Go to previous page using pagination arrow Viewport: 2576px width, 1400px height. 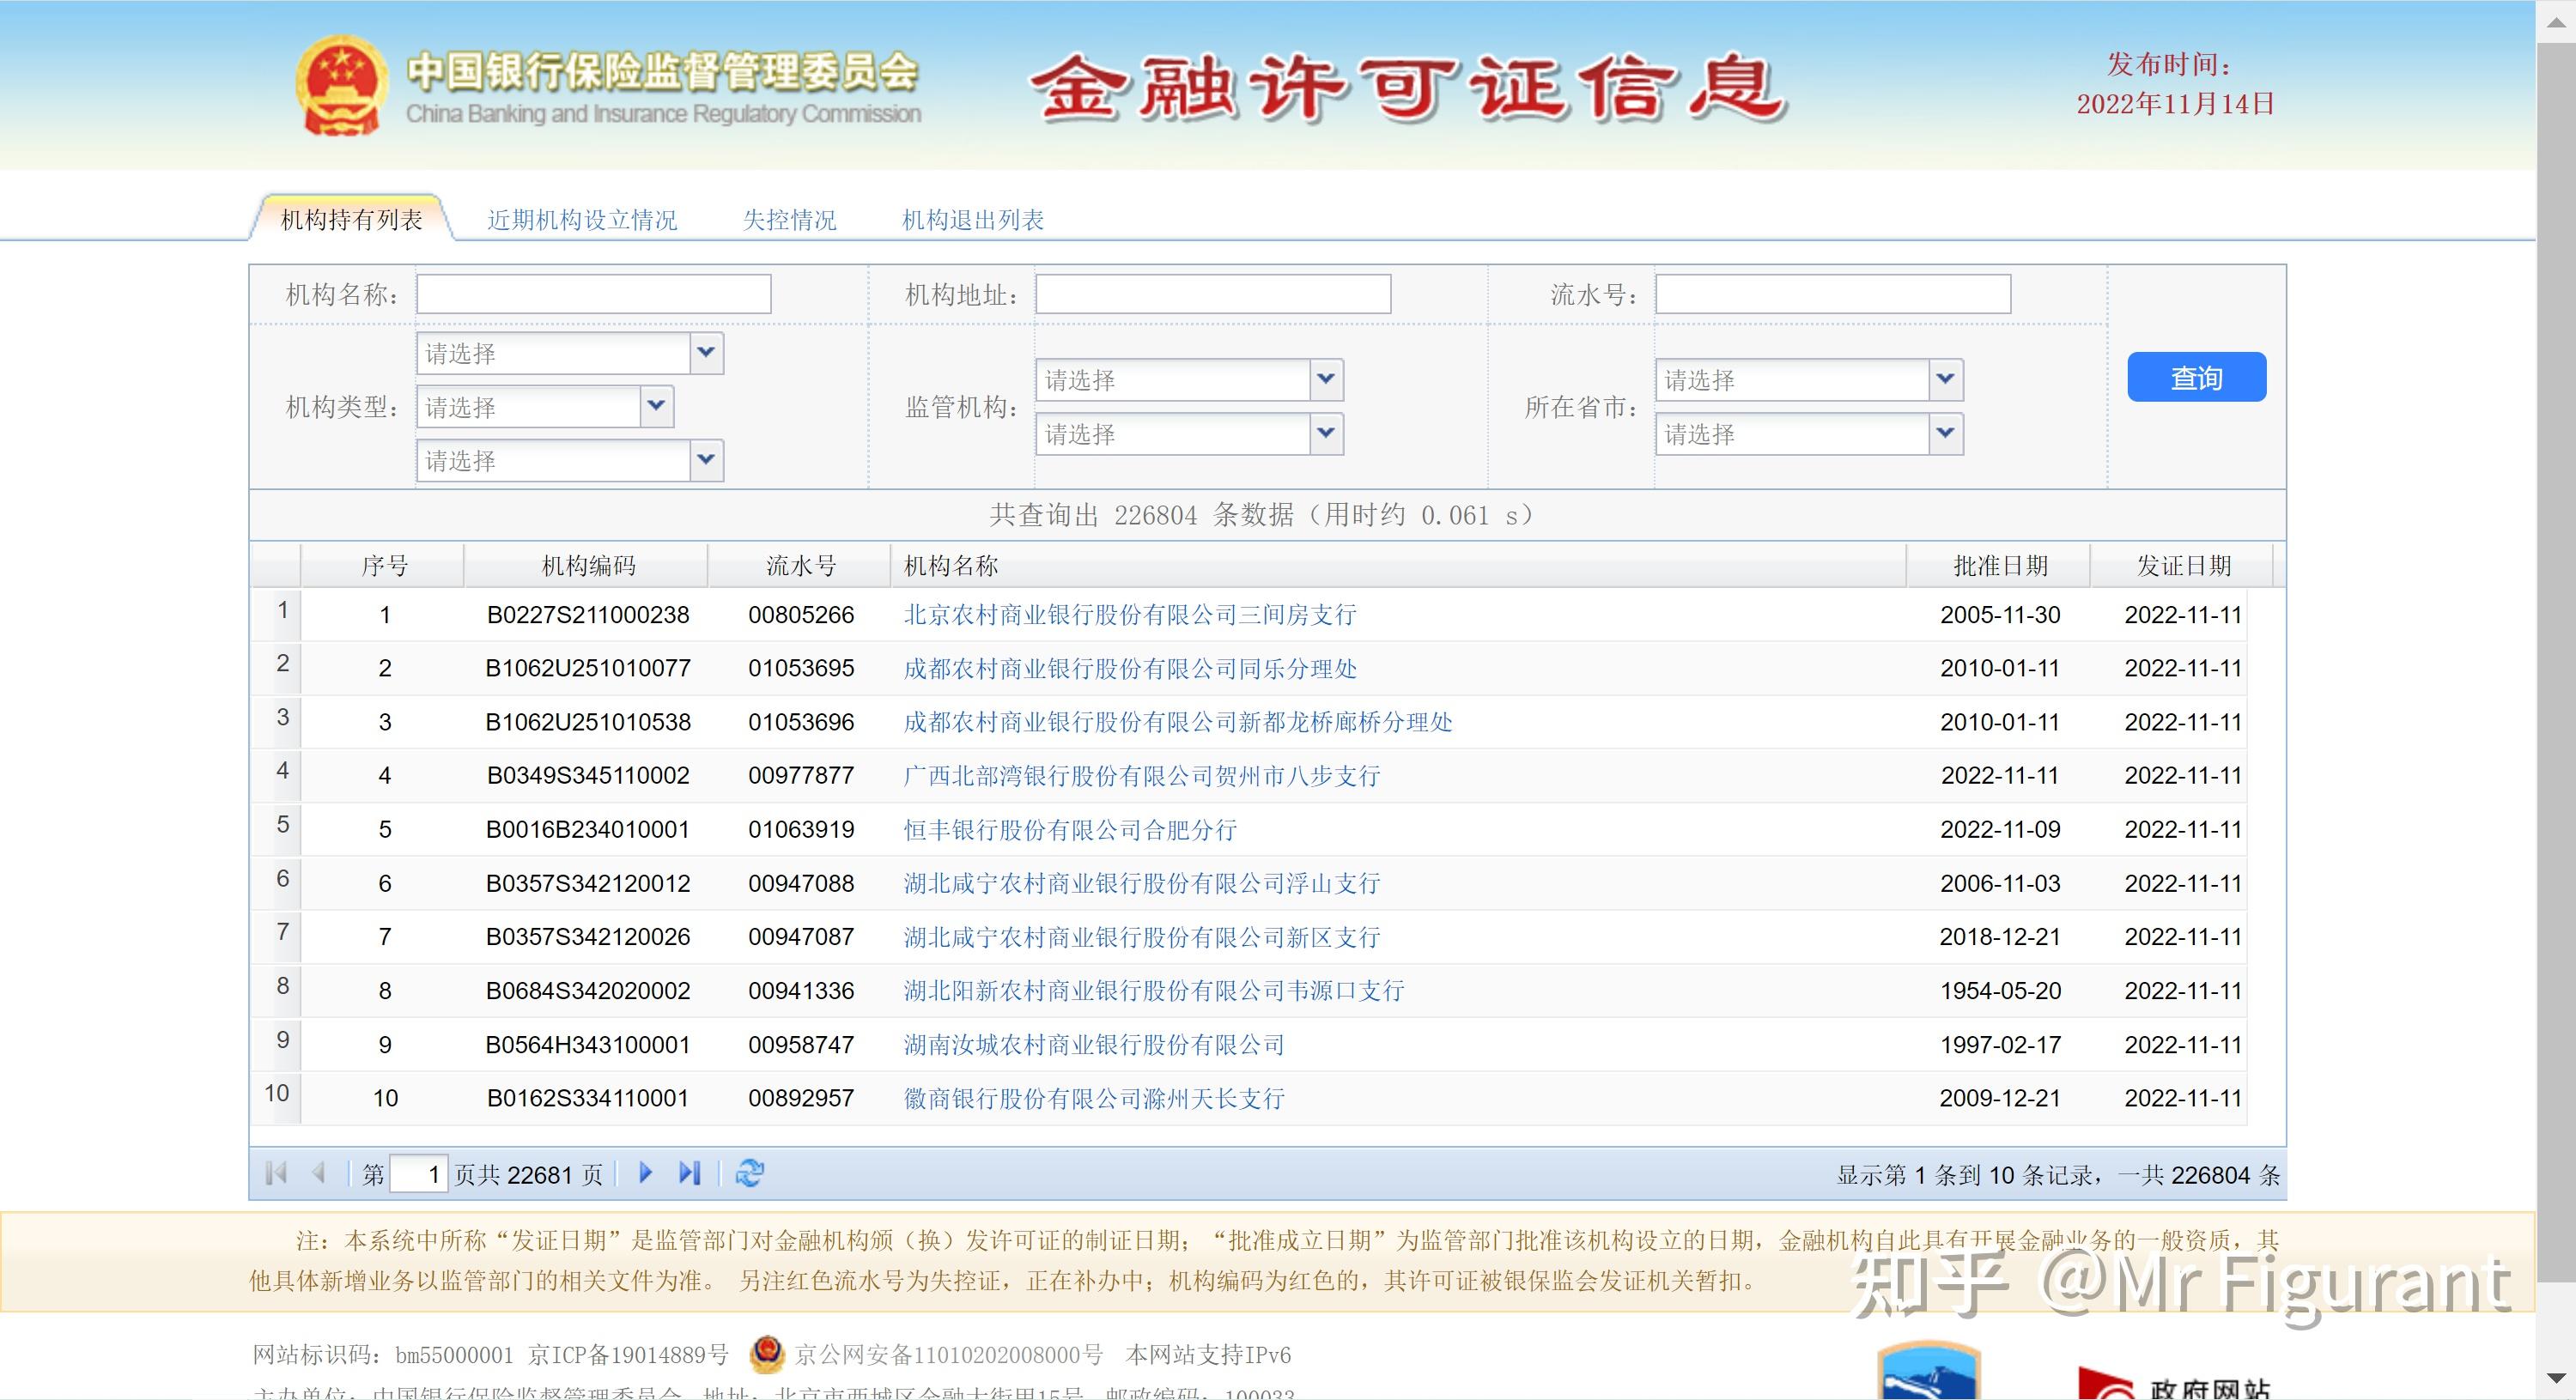pyautogui.click(x=319, y=1172)
